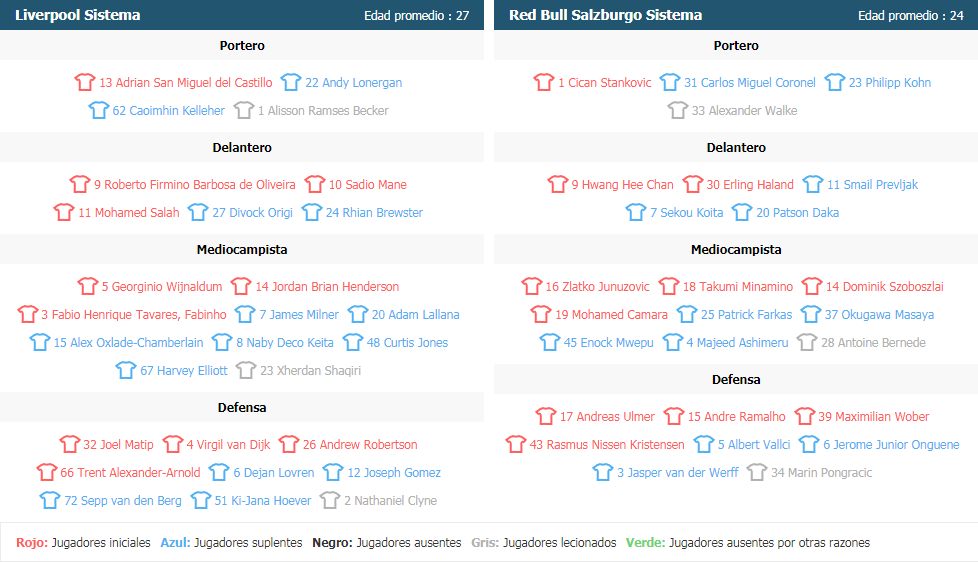
Task: Click the blue shirt icon beside Patson Daka
Action: (x=742, y=212)
